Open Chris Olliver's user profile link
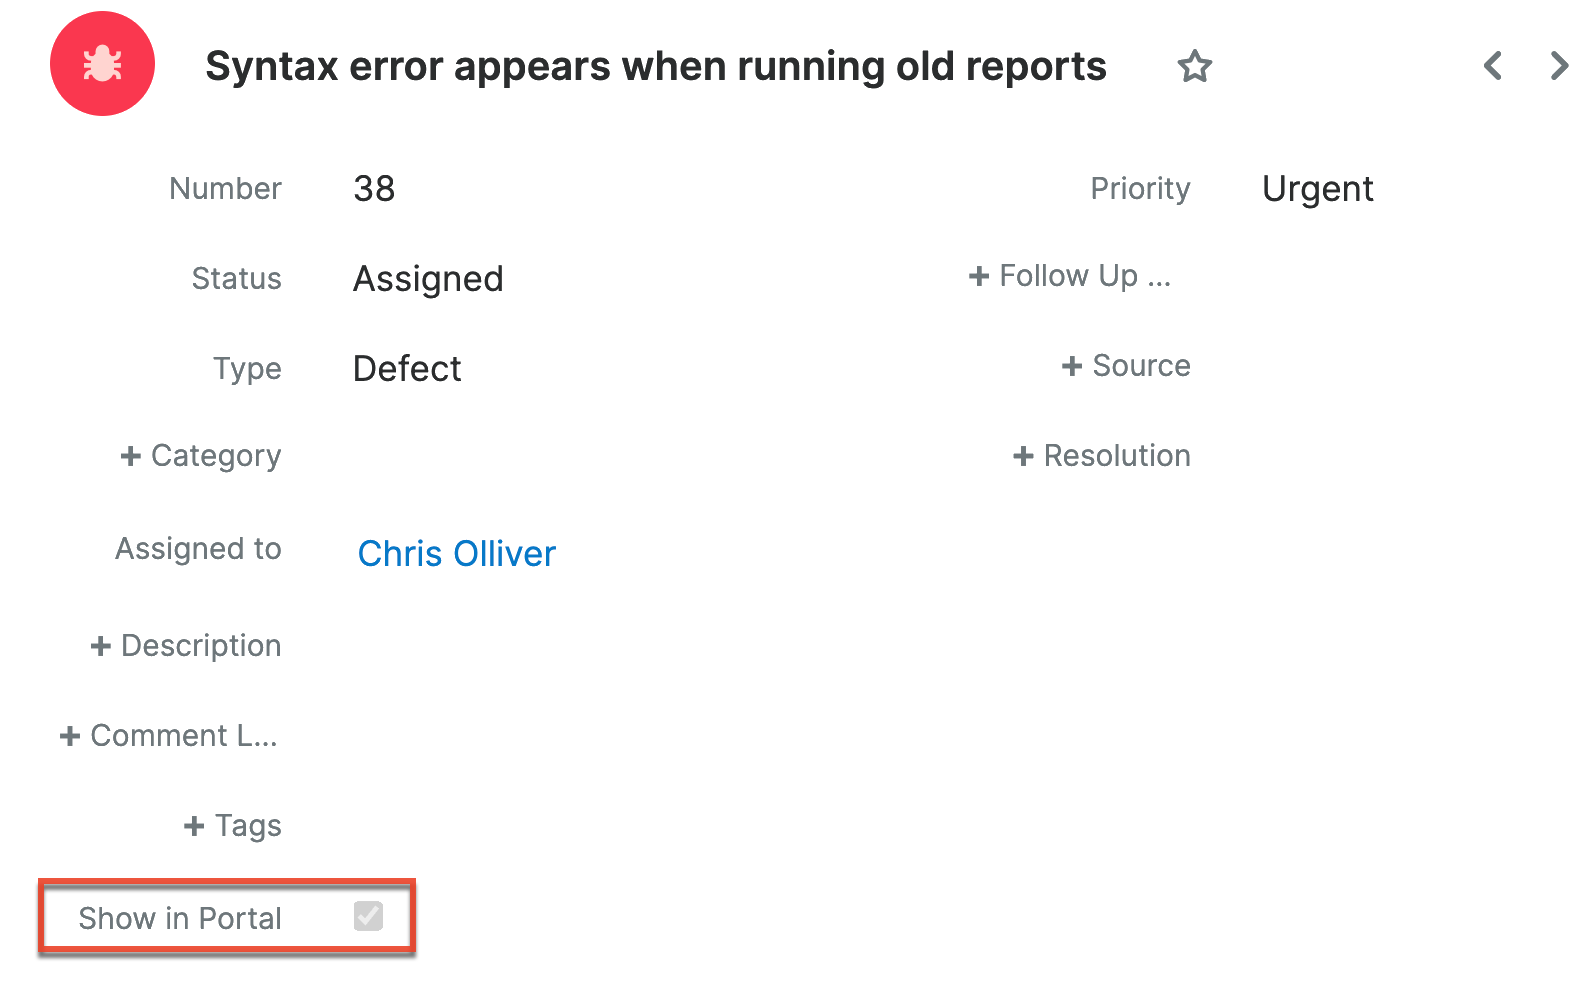 [x=457, y=553]
